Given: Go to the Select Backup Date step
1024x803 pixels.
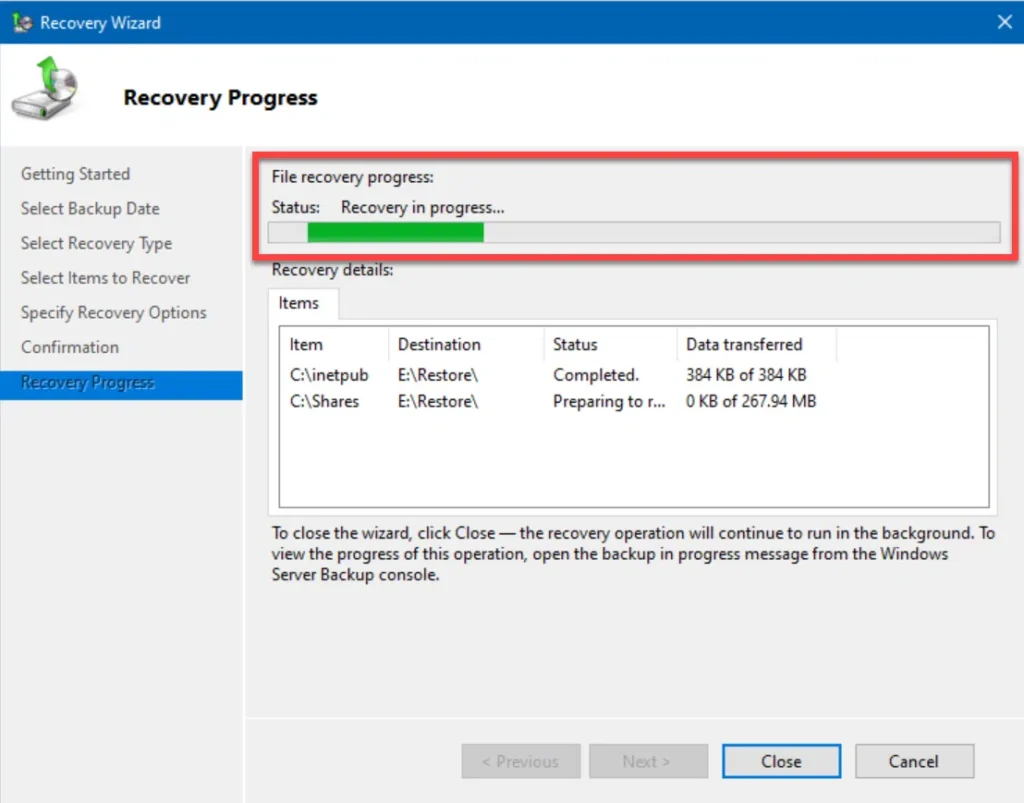Looking at the screenshot, I should 90,209.
